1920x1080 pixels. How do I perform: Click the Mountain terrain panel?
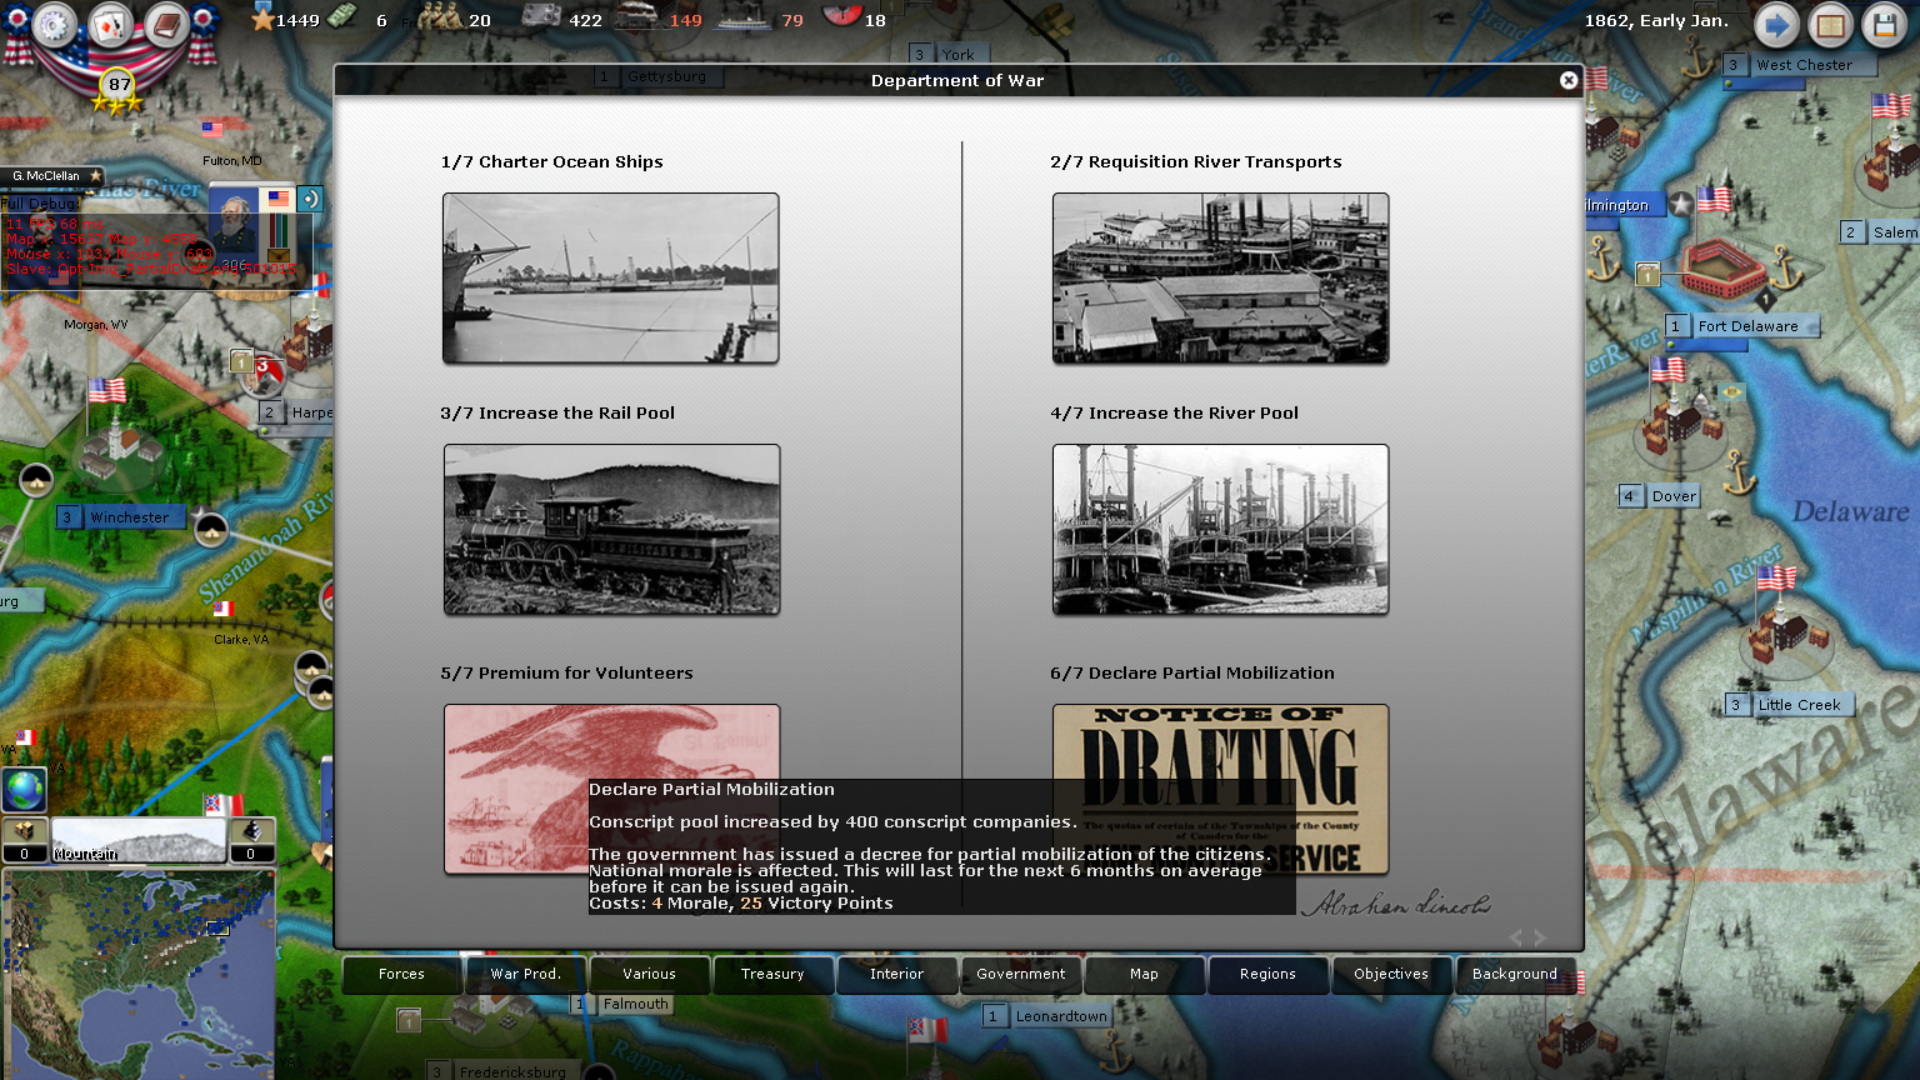click(x=139, y=840)
